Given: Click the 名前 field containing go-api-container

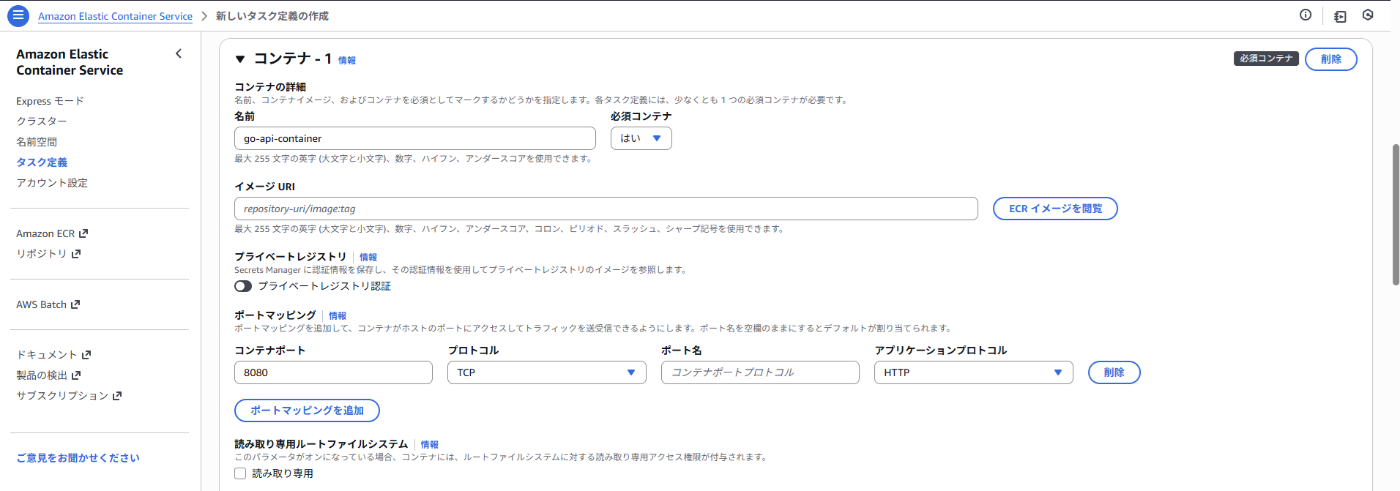Looking at the screenshot, I should (415, 138).
